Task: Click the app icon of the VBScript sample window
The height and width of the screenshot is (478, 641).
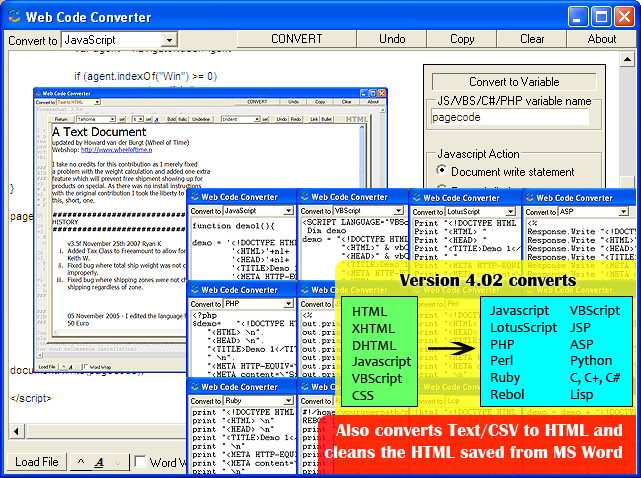Action: [305, 197]
